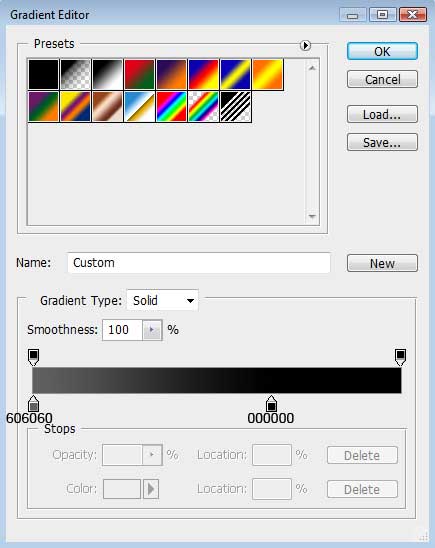435x548 pixels.
Task: Maximize the Gradient Editor window
Action: pos(383,15)
